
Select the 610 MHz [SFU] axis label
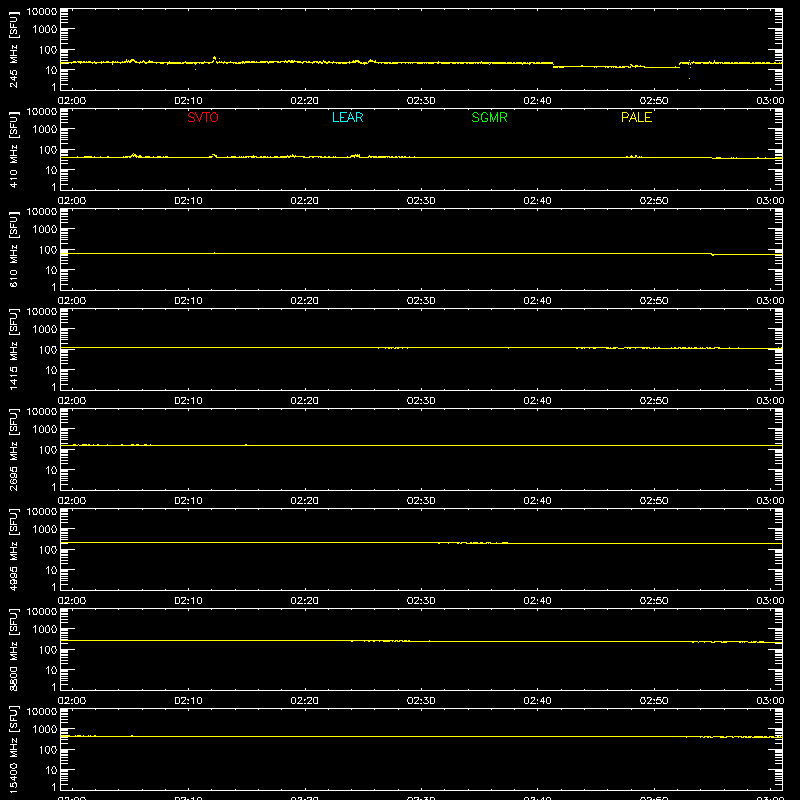13,250
